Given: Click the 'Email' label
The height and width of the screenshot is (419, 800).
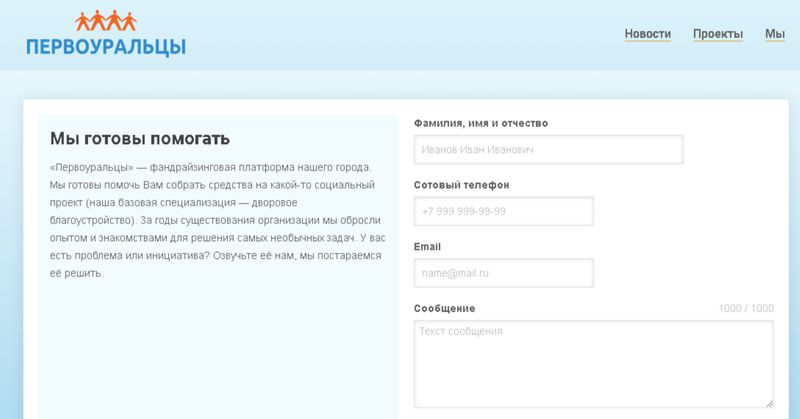Looking at the screenshot, I should (427, 247).
